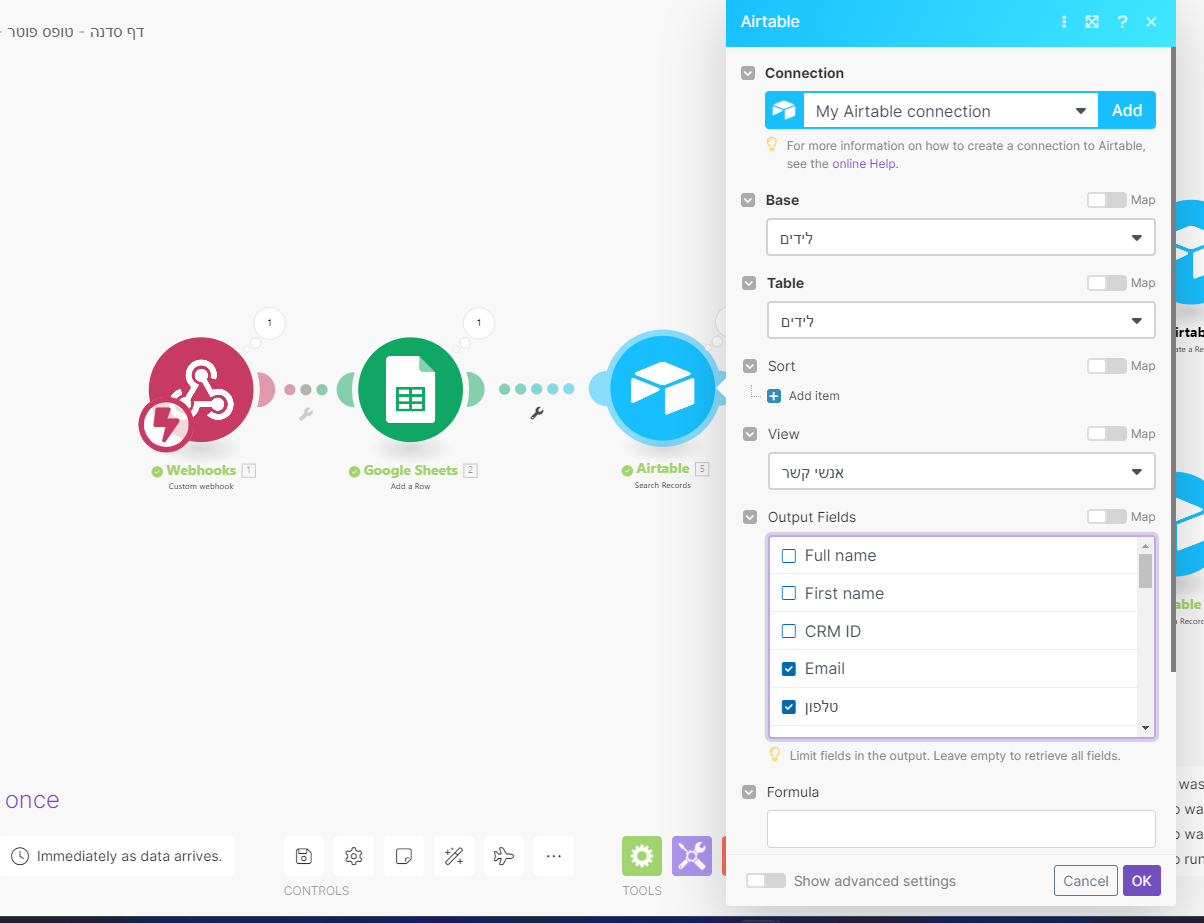Screen dimensions: 1204x923
Task: Click the blue plus icon beside Add item
Action: pyautogui.click(x=774, y=396)
